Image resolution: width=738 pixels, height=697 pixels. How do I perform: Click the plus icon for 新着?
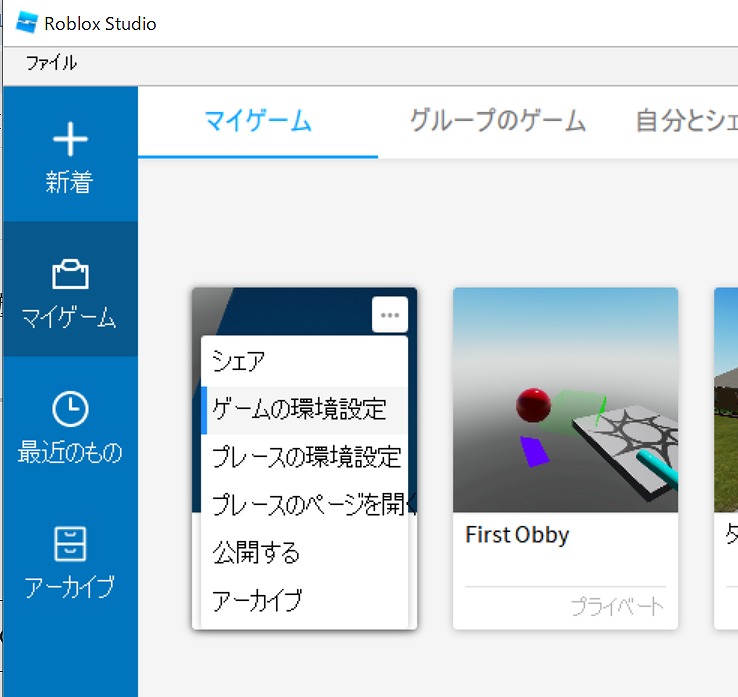[x=70, y=139]
